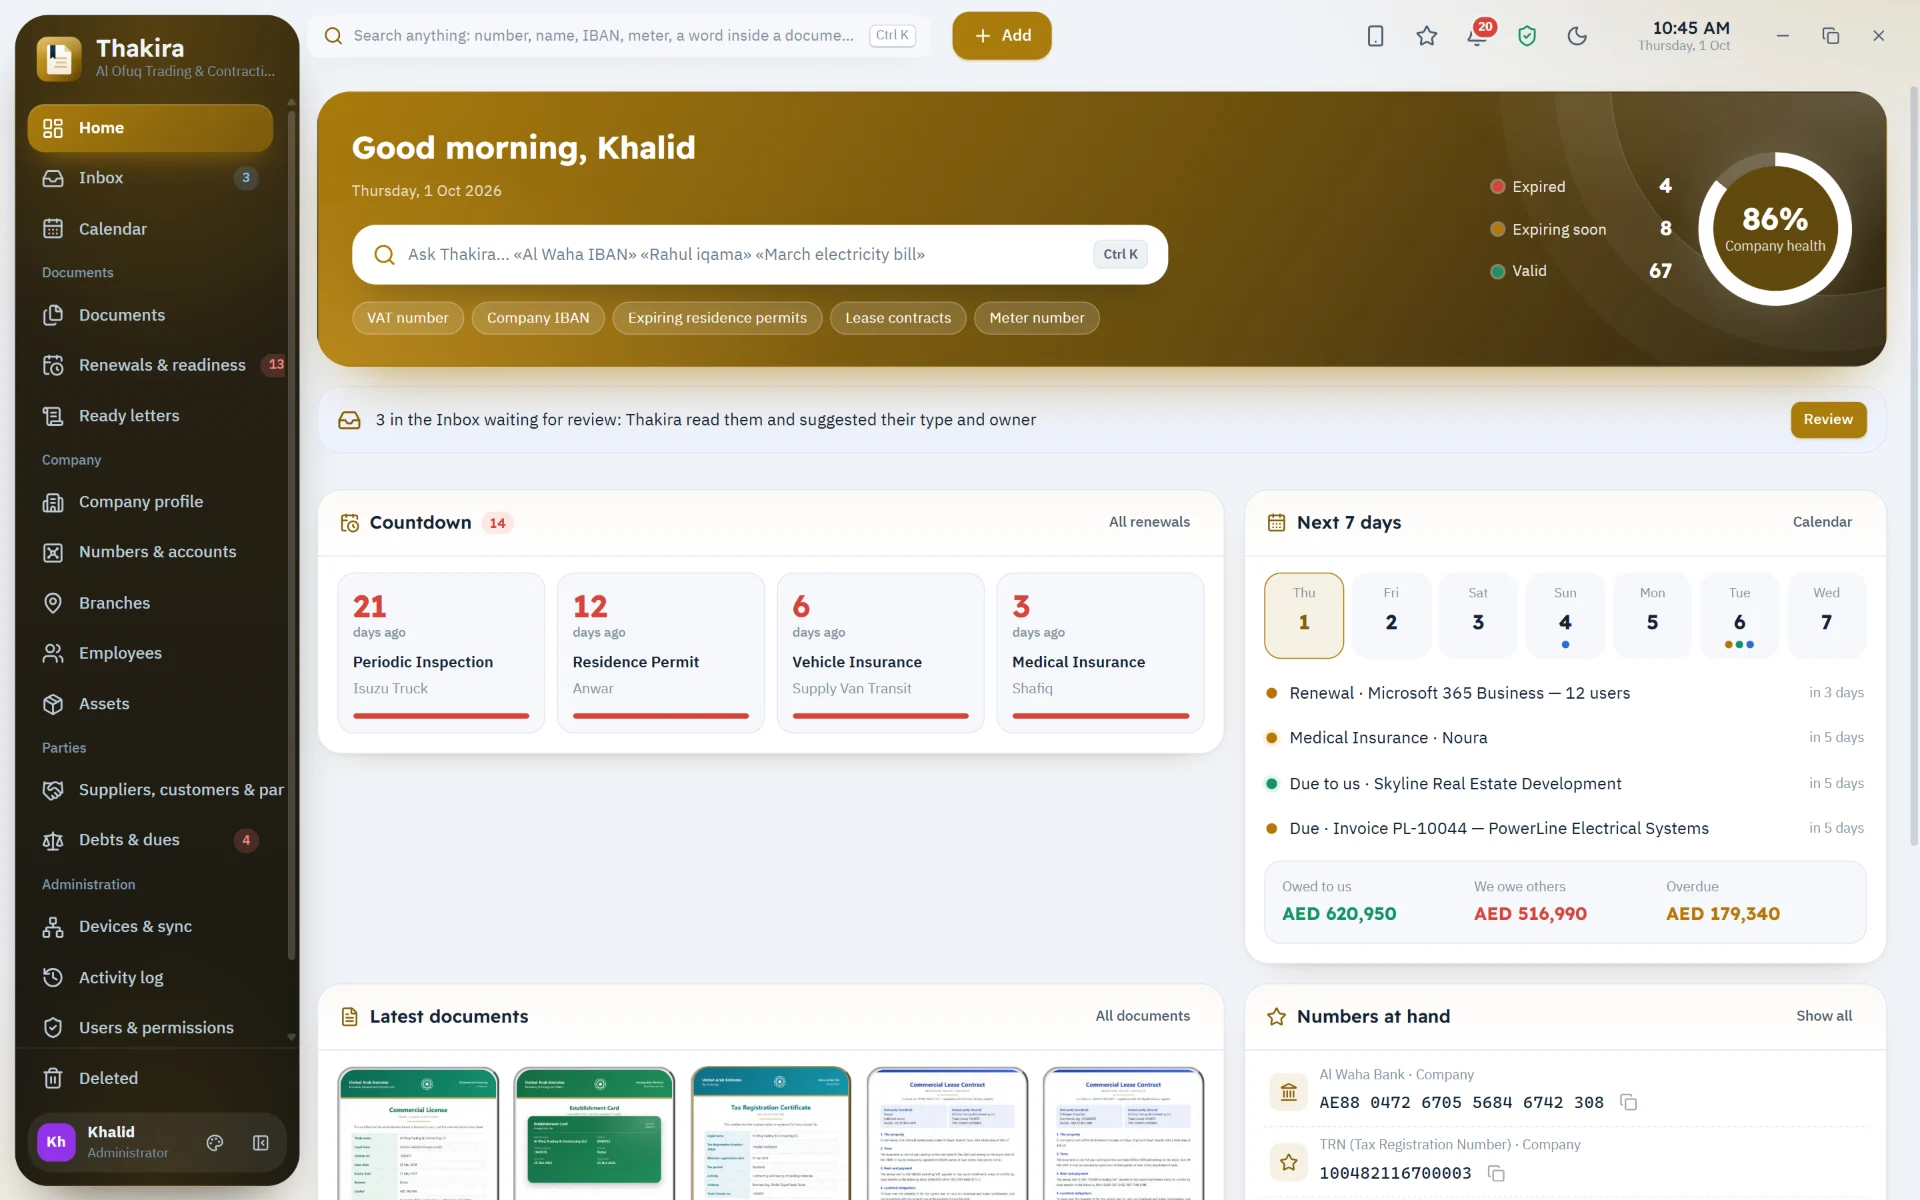Click magnifier icon in top search bar
Image resolution: width=1920 pixels, height=1200 pixels.
(x=333, y=36)
